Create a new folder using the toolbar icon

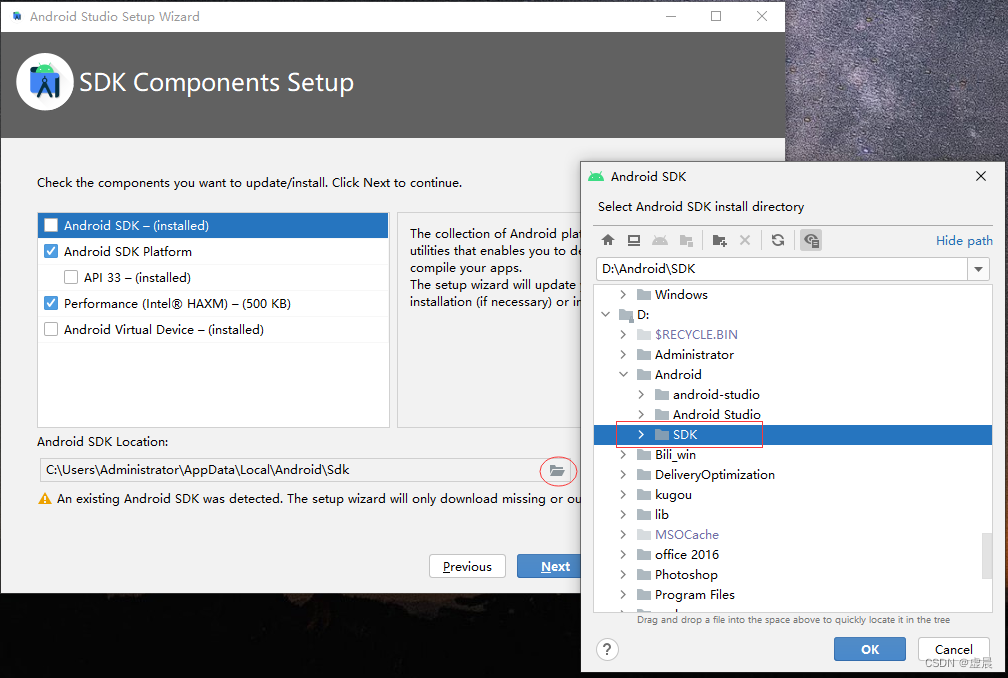[x=720, y=240]
